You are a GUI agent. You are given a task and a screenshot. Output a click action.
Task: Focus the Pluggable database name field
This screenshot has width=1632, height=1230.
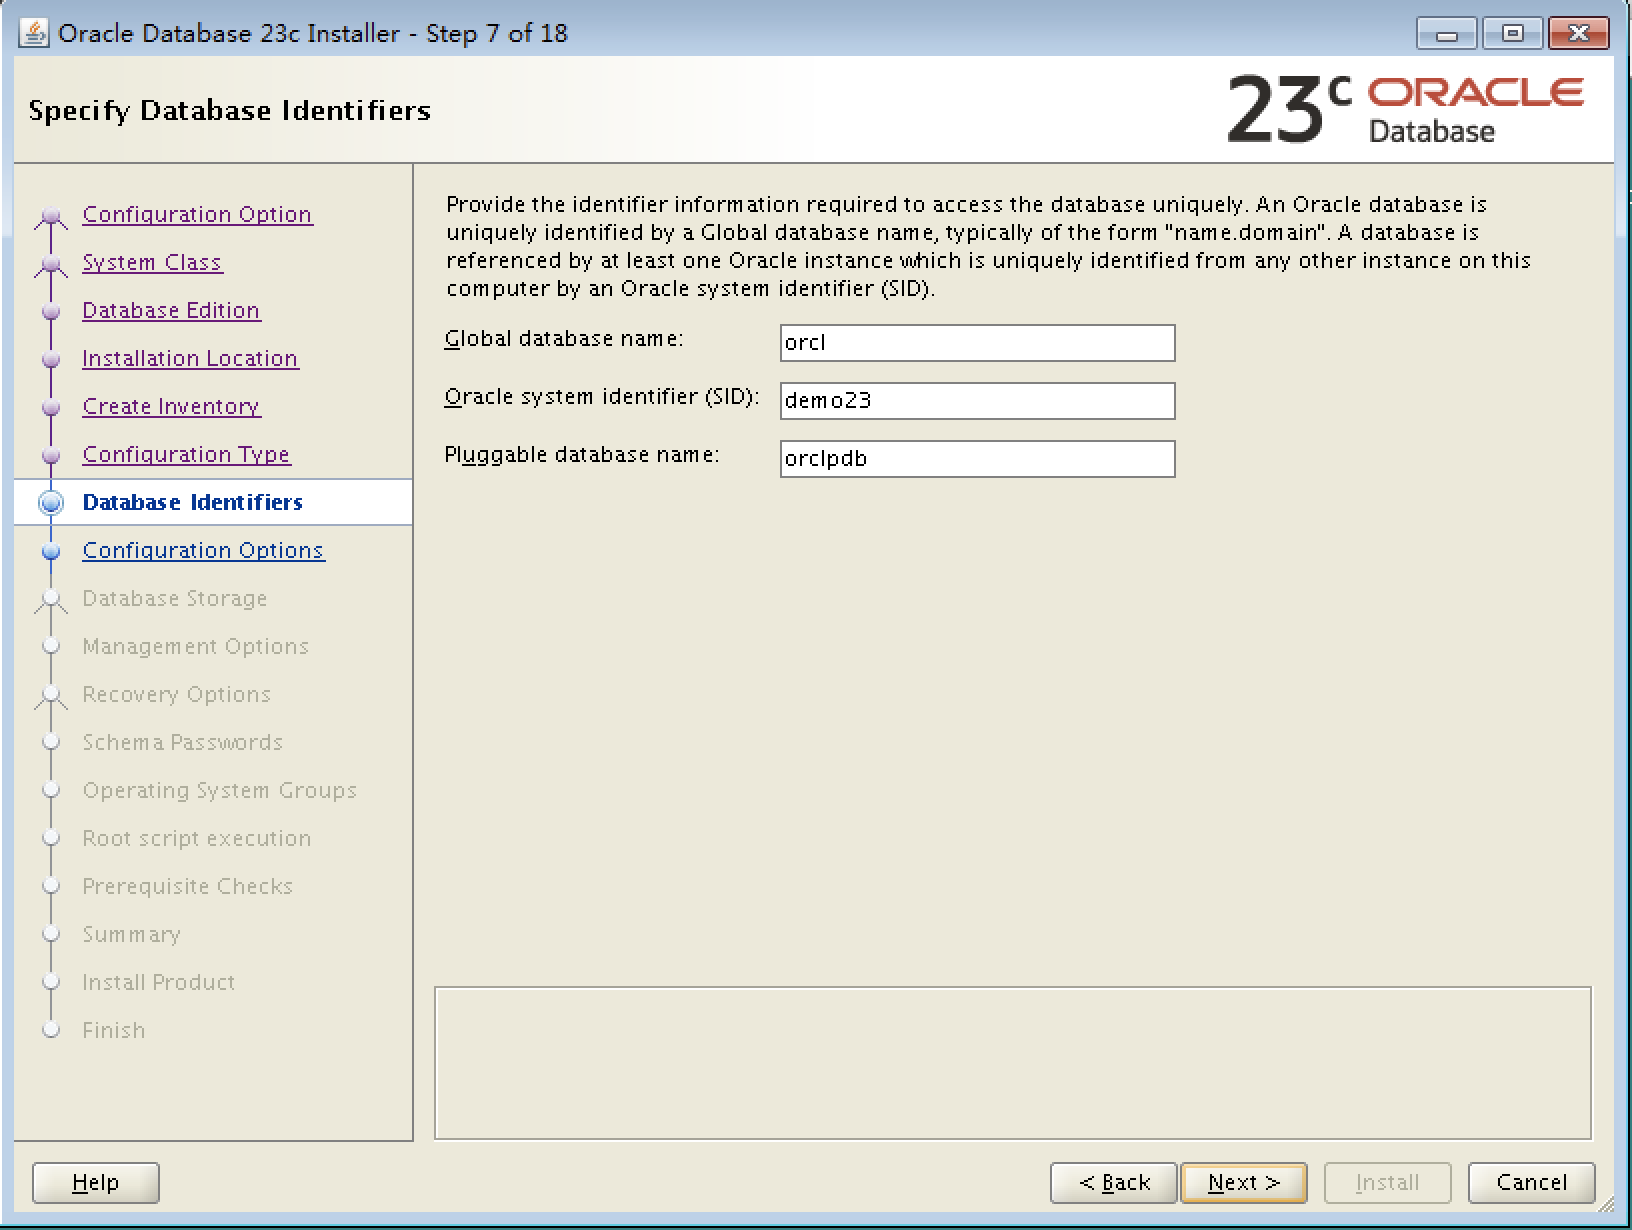tap(977, 459)
